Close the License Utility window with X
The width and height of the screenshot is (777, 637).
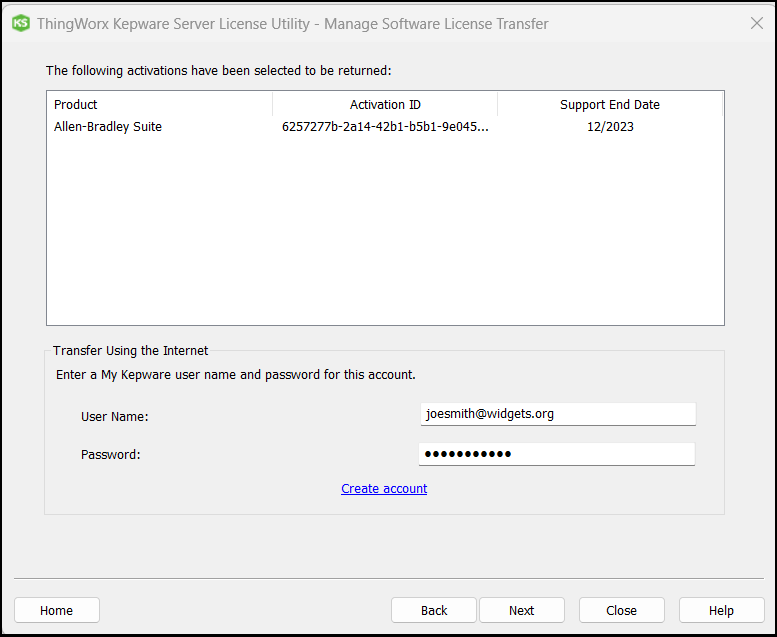coord(756,23)
